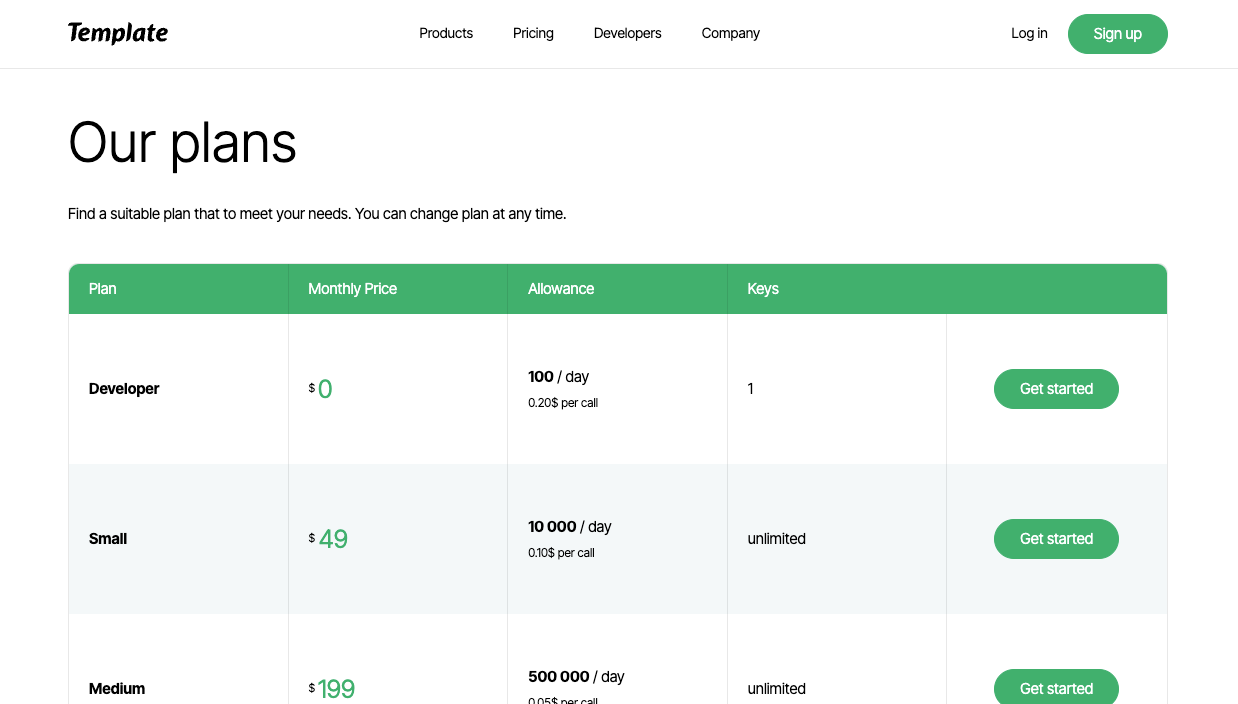The image size is (1238, 704).
Task: Click the Developer plan keys value 1
Action: [750, 389]
